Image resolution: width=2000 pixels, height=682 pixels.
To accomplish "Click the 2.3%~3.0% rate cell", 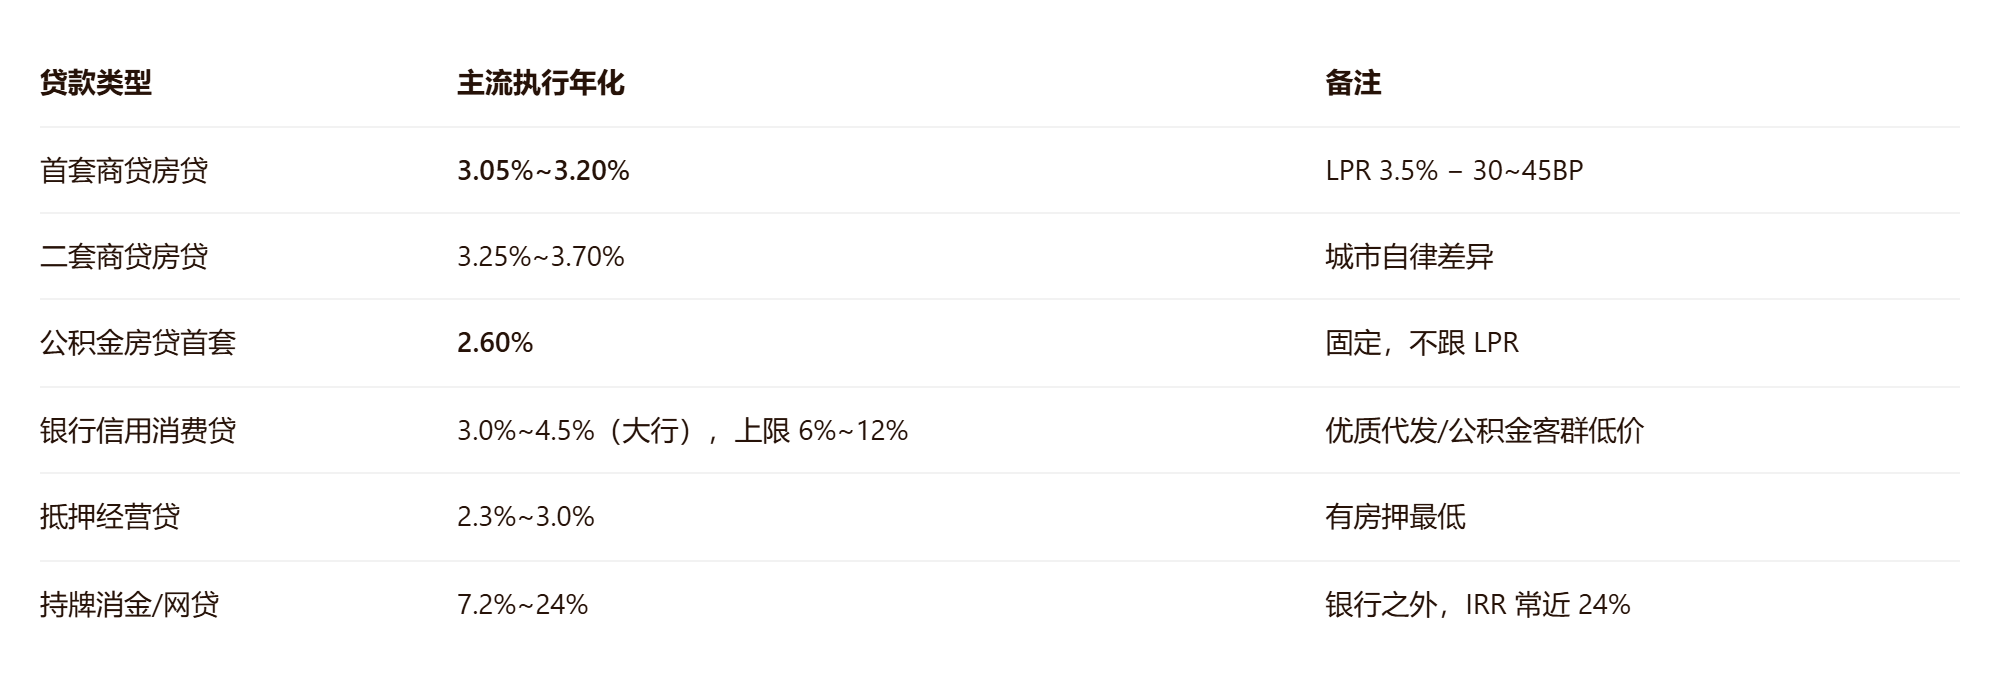I will (526, 517).
